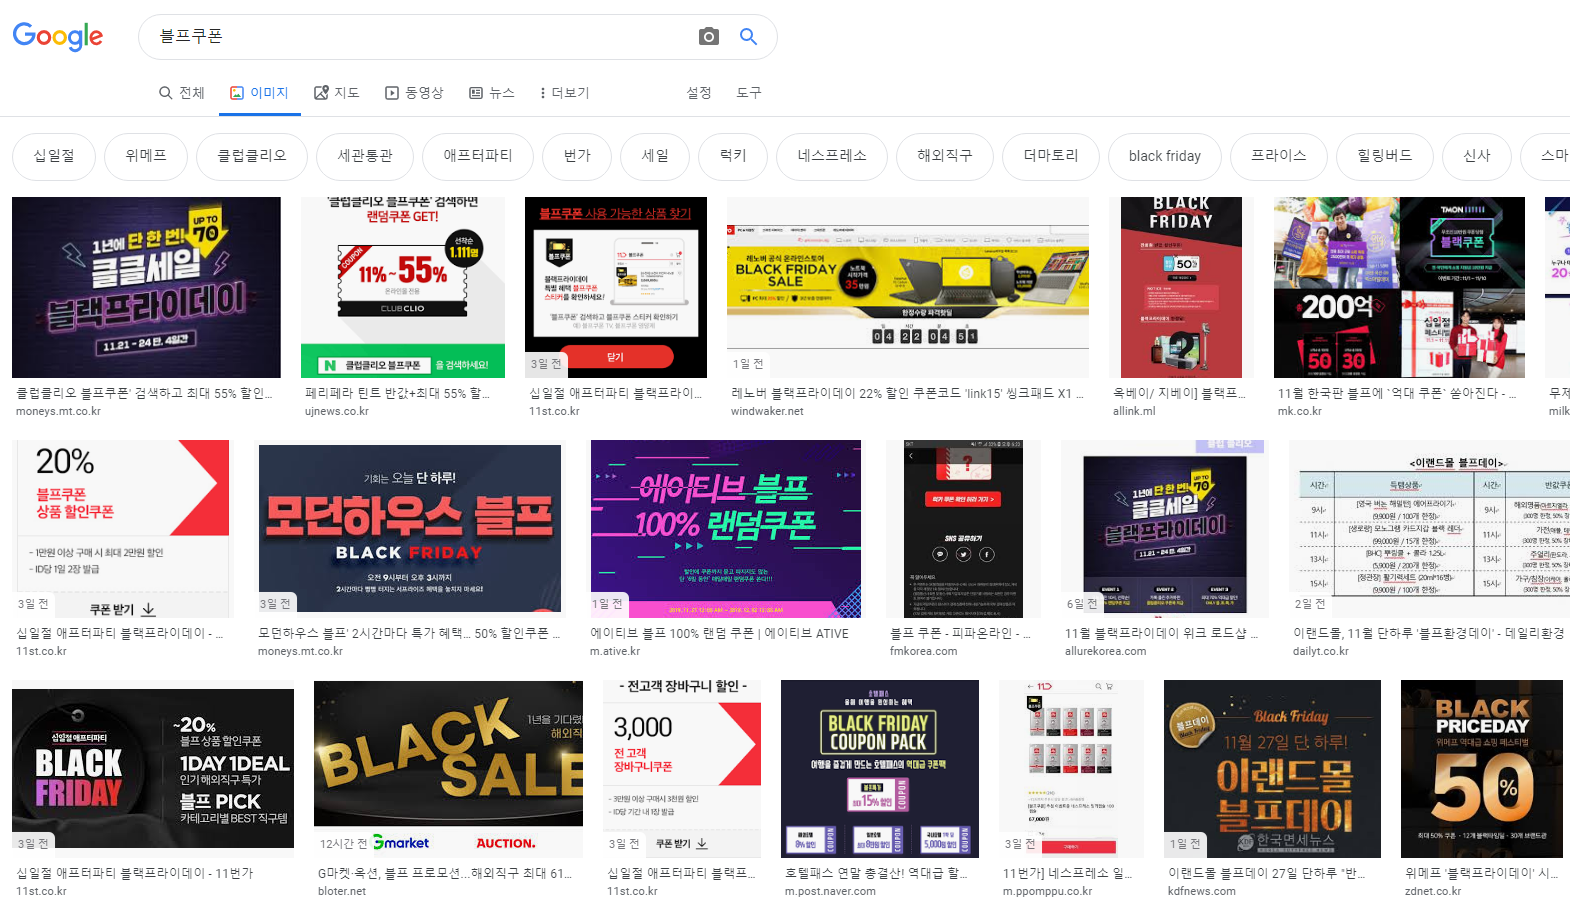The height and width of the screenshot is (906, 1570).
Task: Select the 세관통관 filter chip
Action: (x=365, y=156)
